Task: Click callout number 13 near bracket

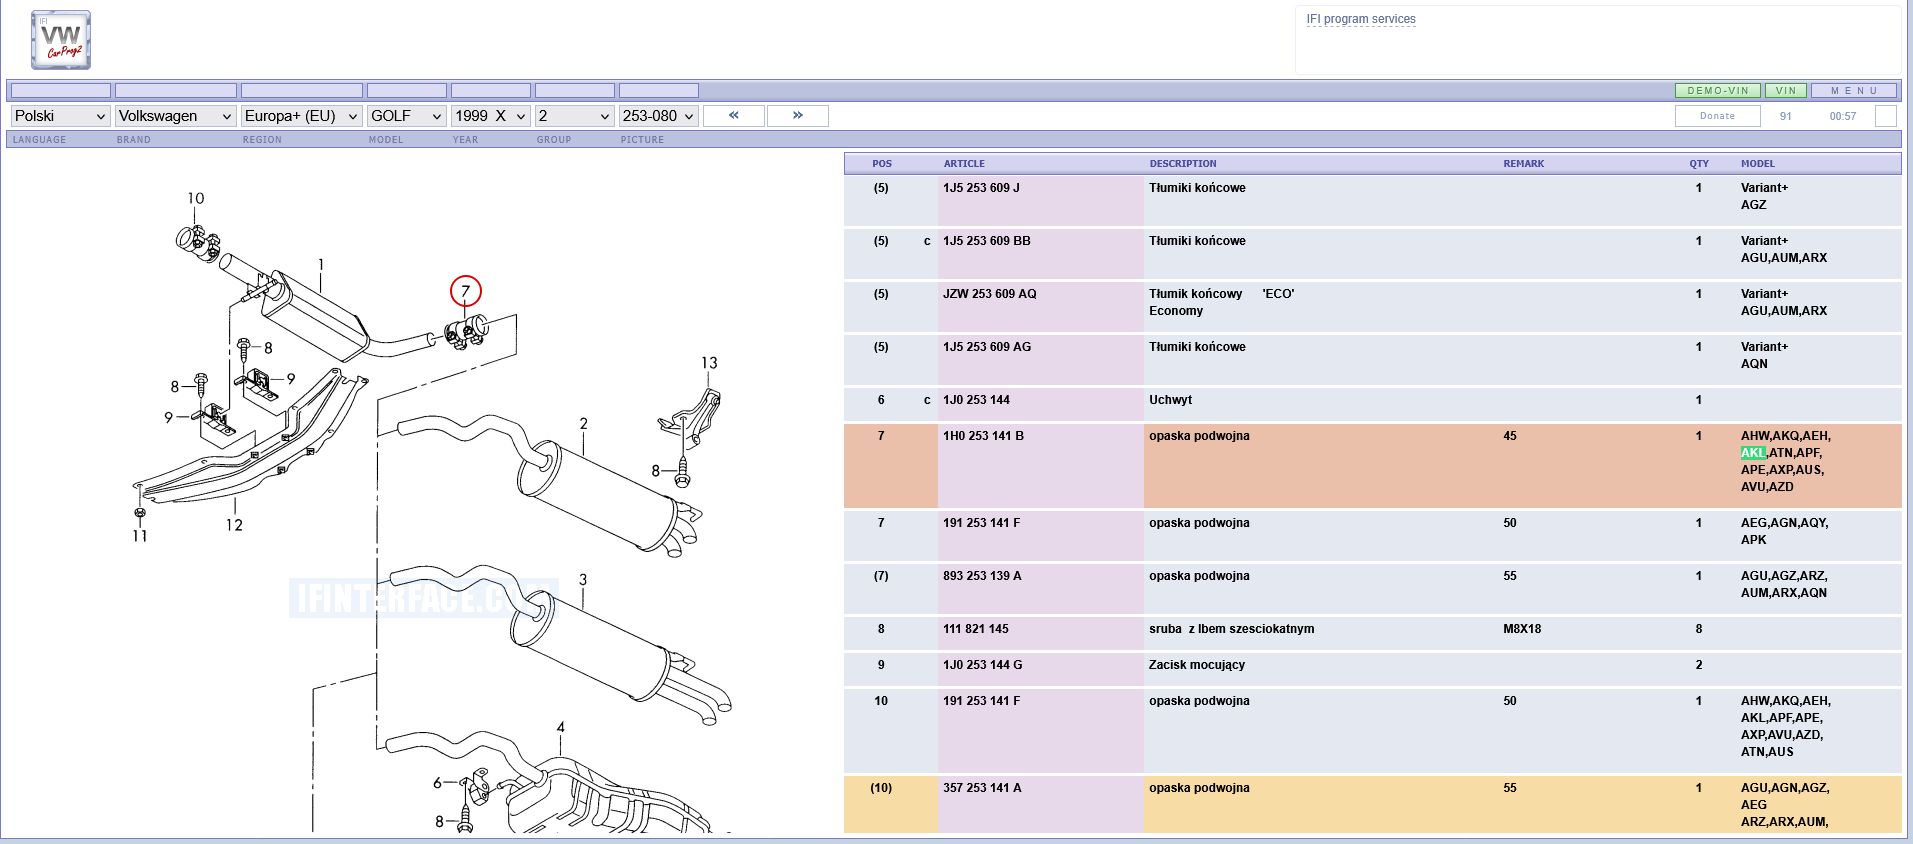Action: click(x=709, y=363)
